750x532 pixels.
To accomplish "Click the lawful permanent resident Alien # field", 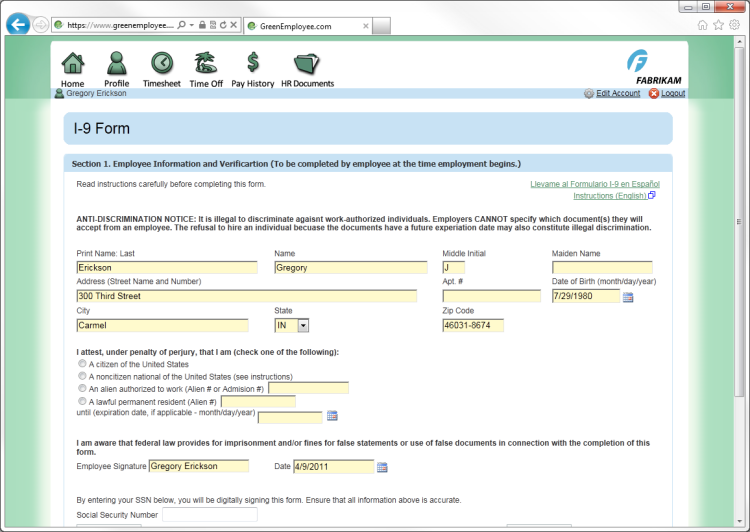I will [258, 401].
